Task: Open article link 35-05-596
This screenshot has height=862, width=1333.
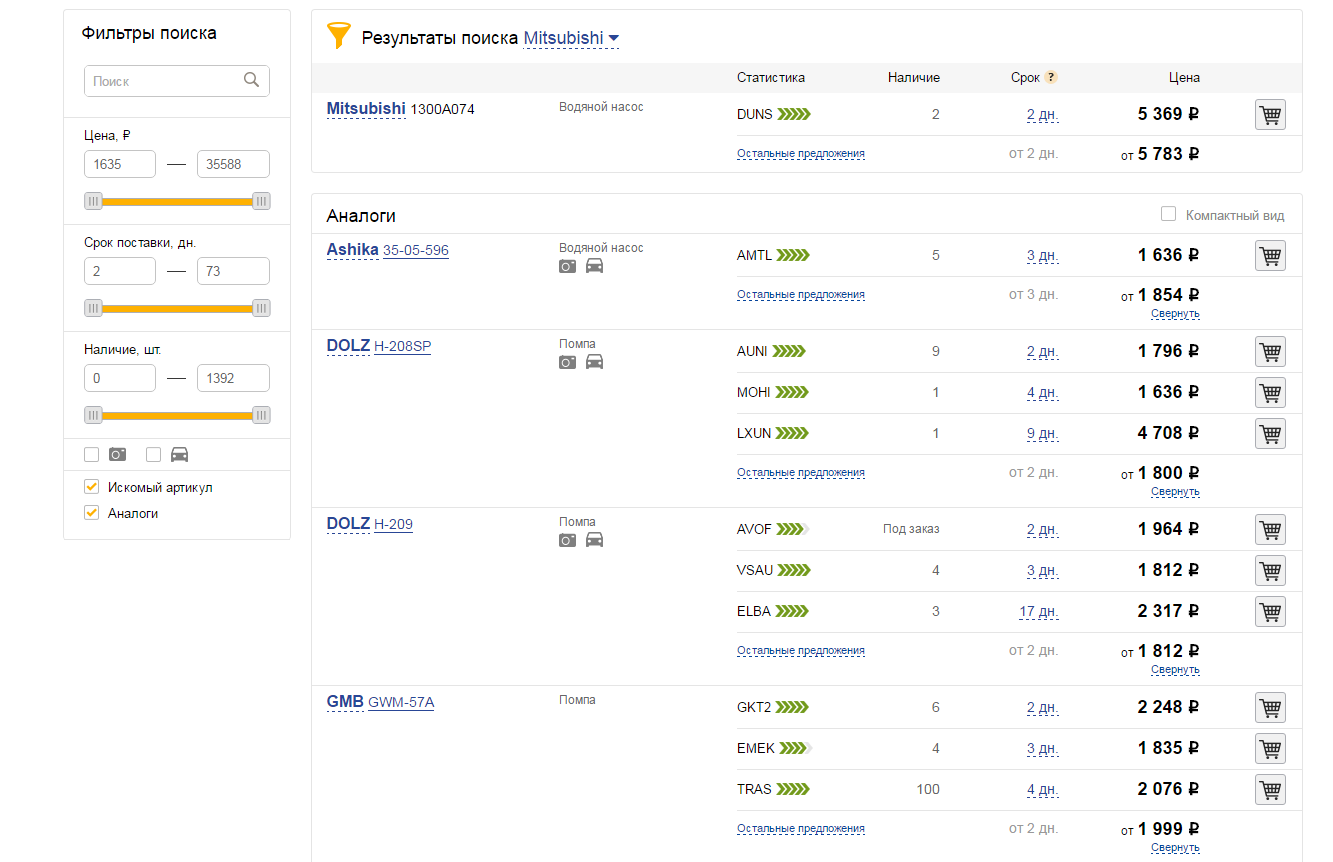Action: pos(416,250)
